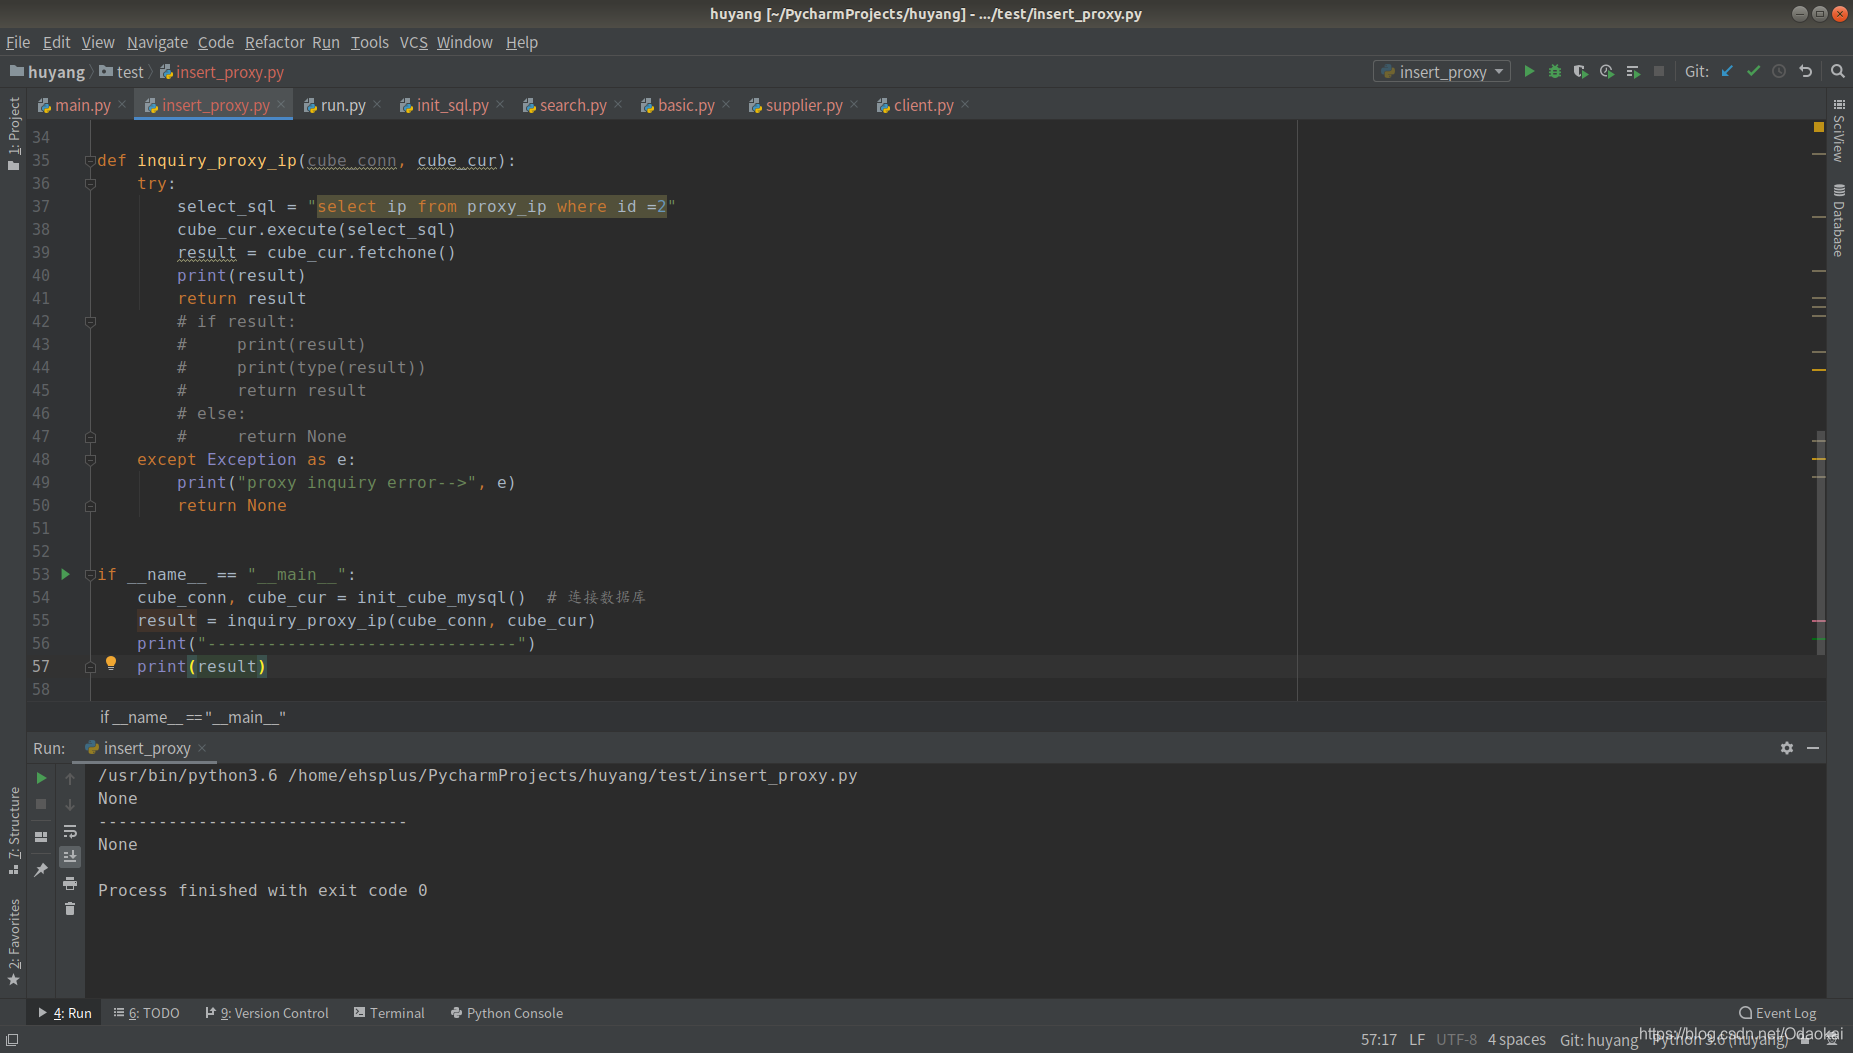Open the Structure side panel

click(14, 830)
